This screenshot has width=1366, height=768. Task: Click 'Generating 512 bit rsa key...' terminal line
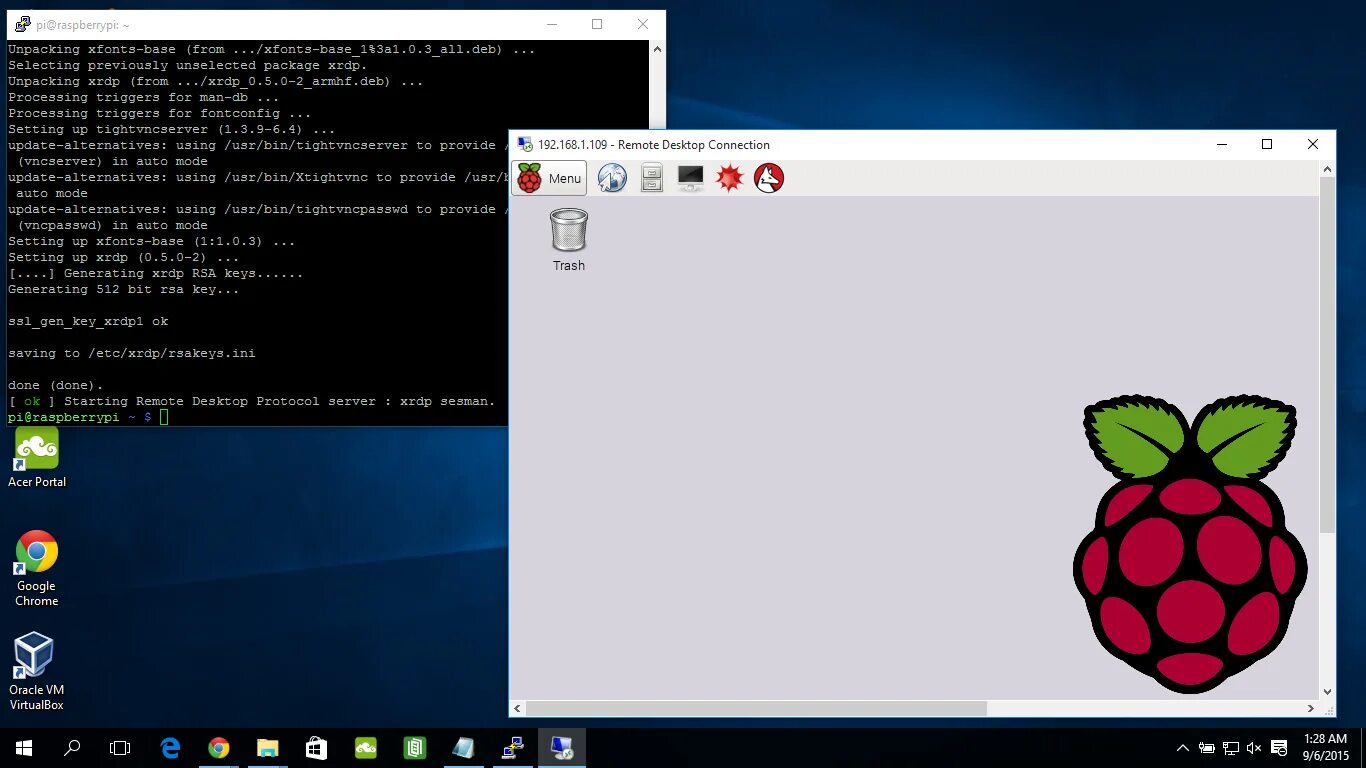pos(124,289)
